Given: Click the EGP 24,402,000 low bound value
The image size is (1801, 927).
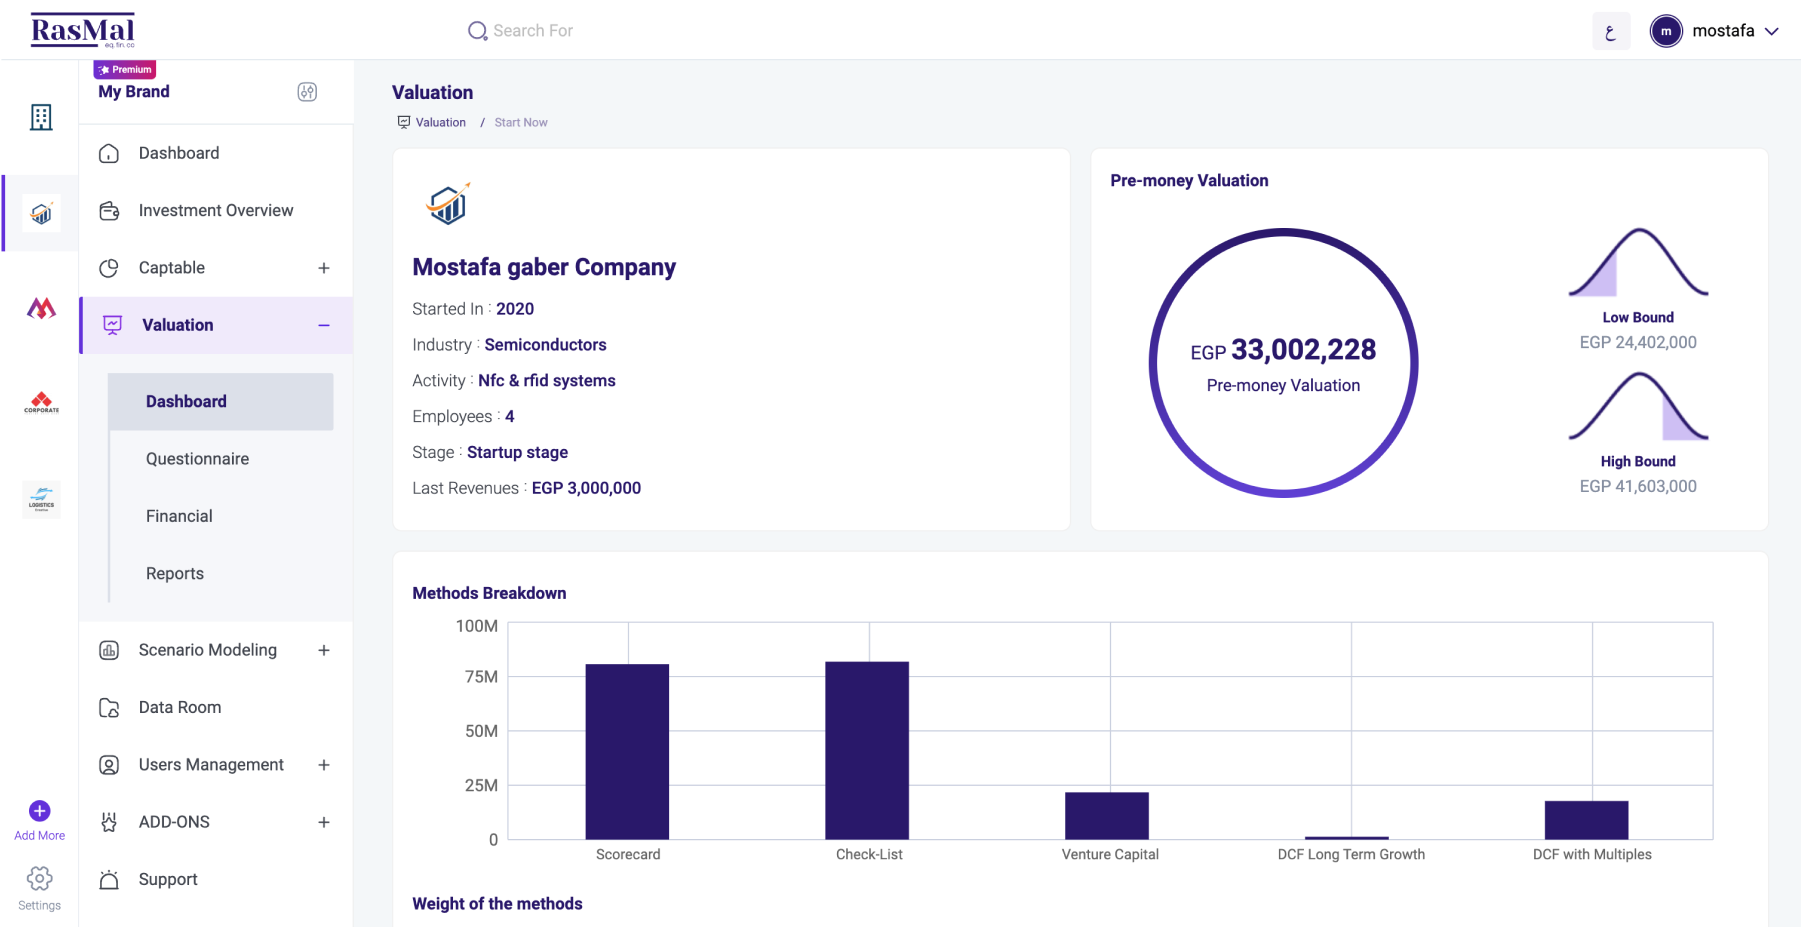Looking at the screenshot, I should pos(1638,343).
